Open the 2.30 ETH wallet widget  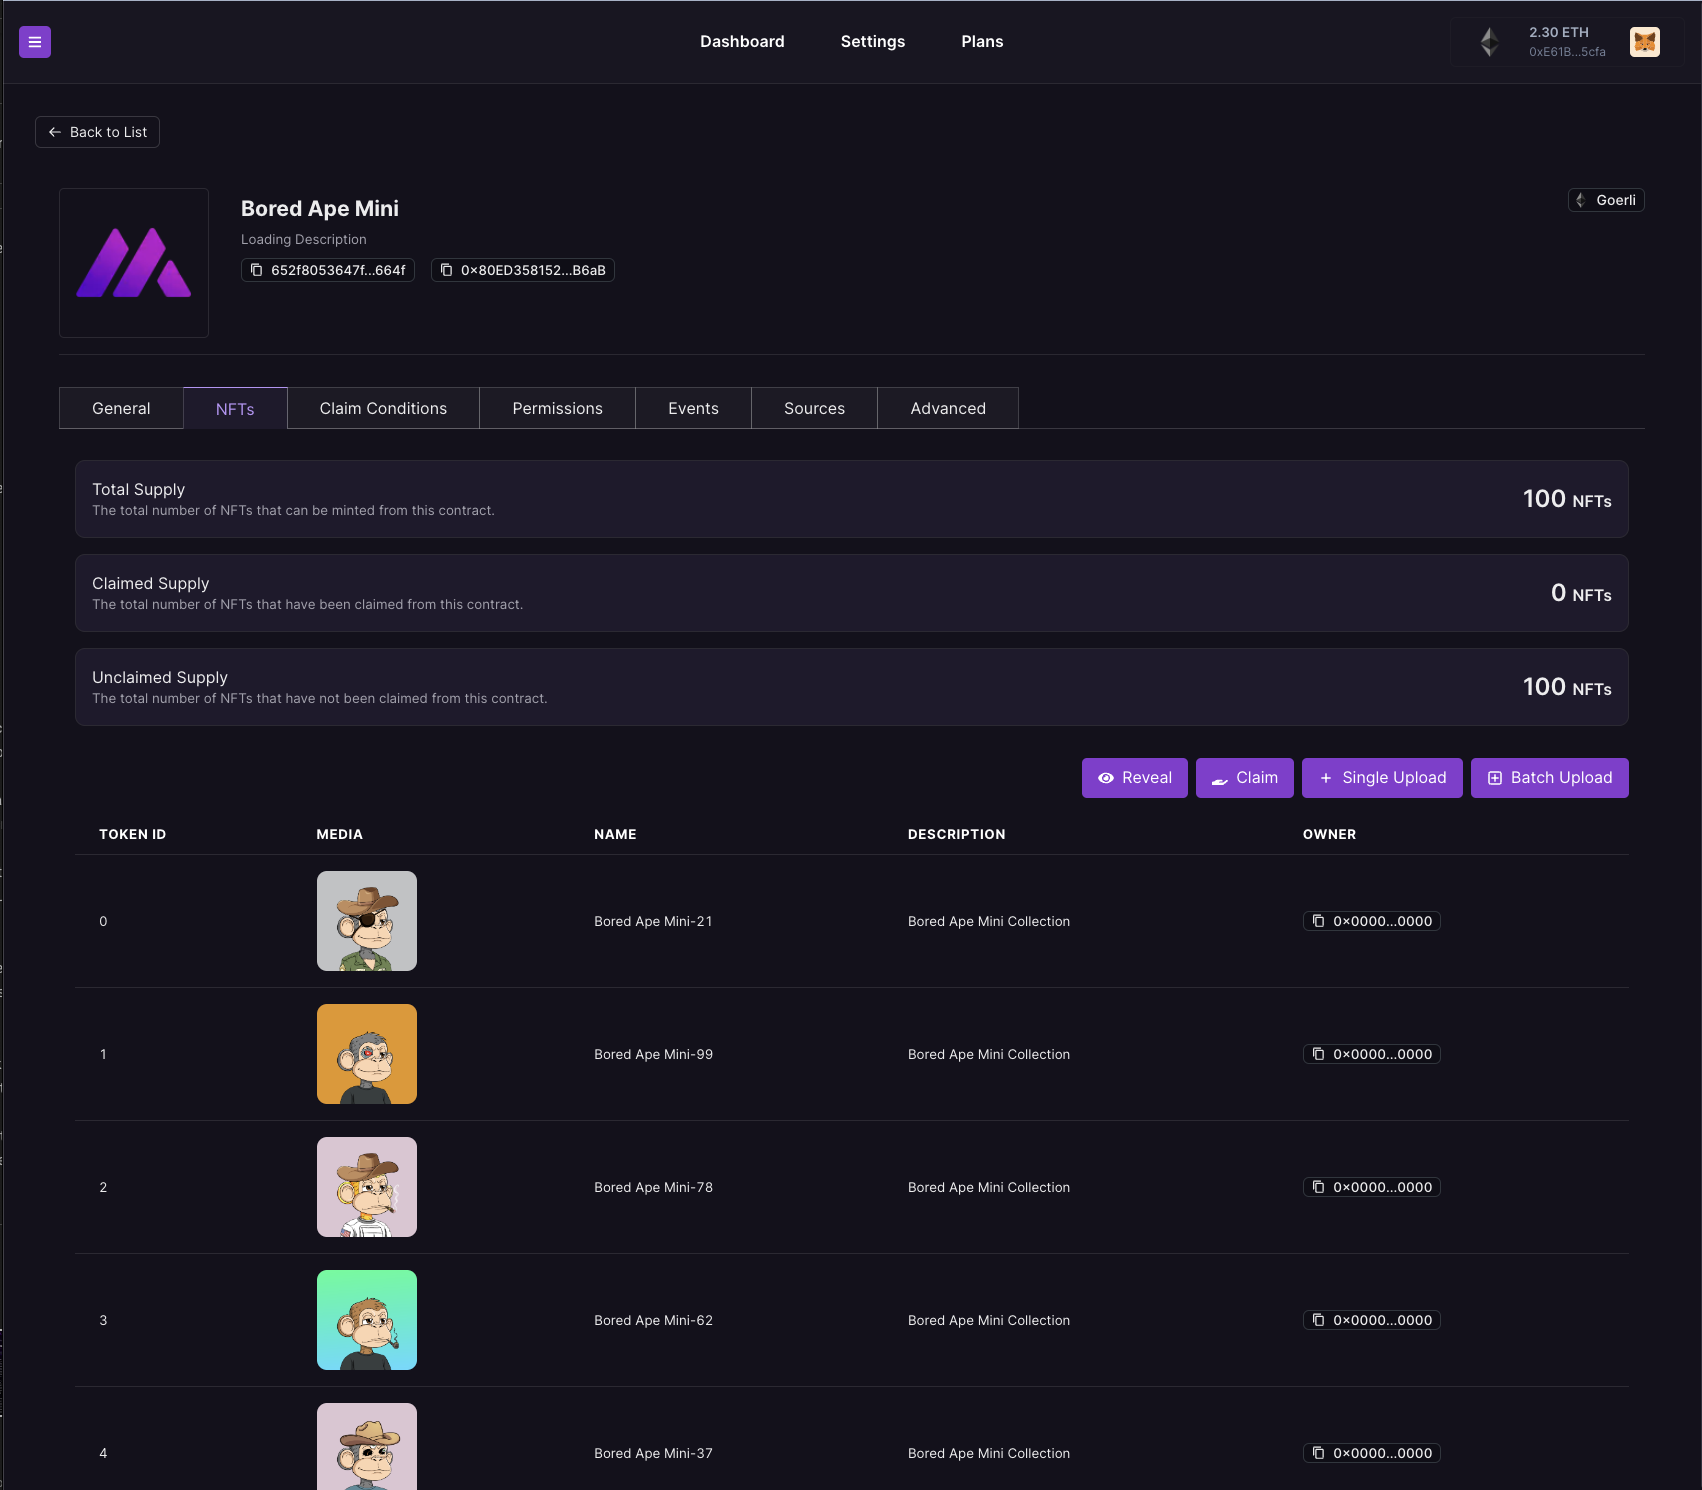1566,42
